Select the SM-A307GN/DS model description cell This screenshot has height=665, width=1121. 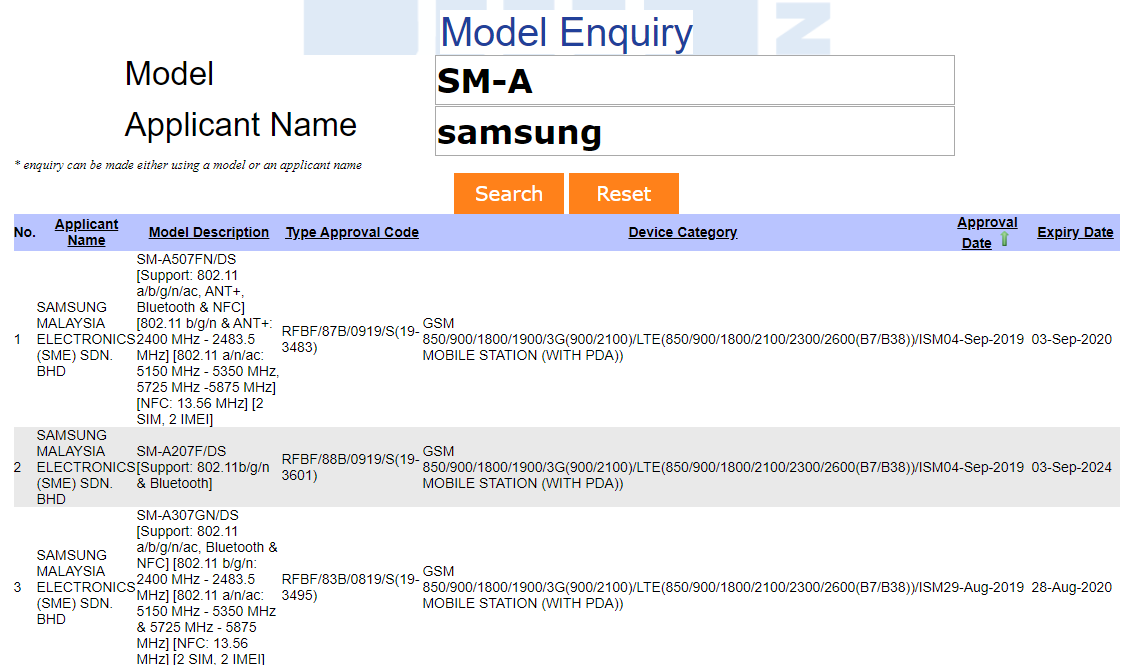point(207,586)
